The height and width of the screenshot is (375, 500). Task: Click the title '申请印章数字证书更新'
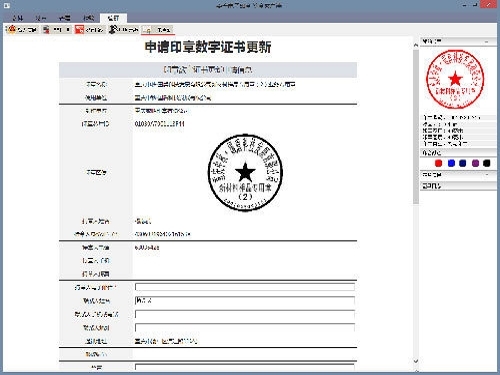point(208,47)
